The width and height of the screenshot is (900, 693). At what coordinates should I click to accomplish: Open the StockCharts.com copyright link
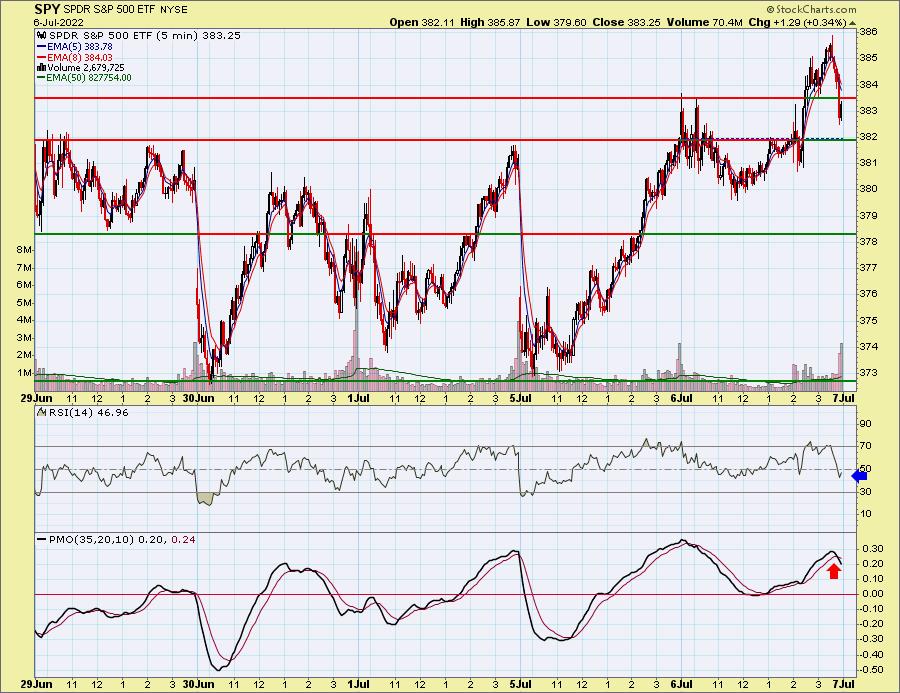811,9
